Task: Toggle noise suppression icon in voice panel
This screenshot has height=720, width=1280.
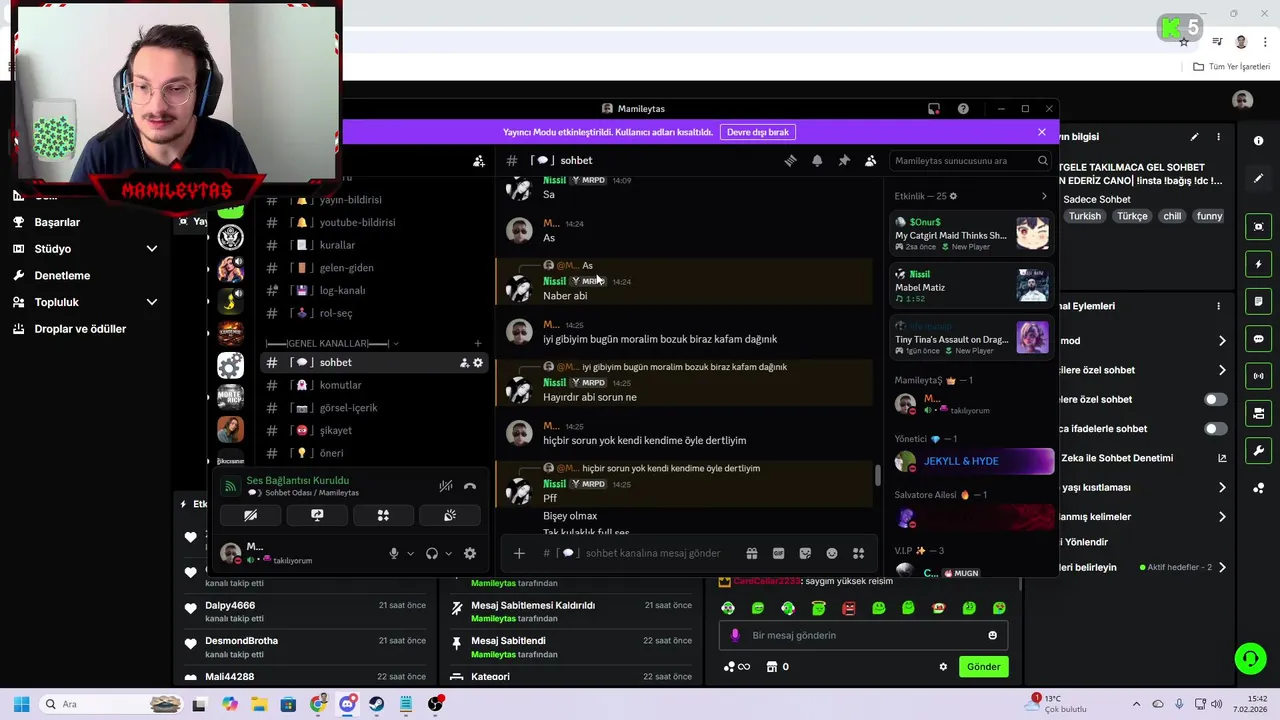Action: 446,487
